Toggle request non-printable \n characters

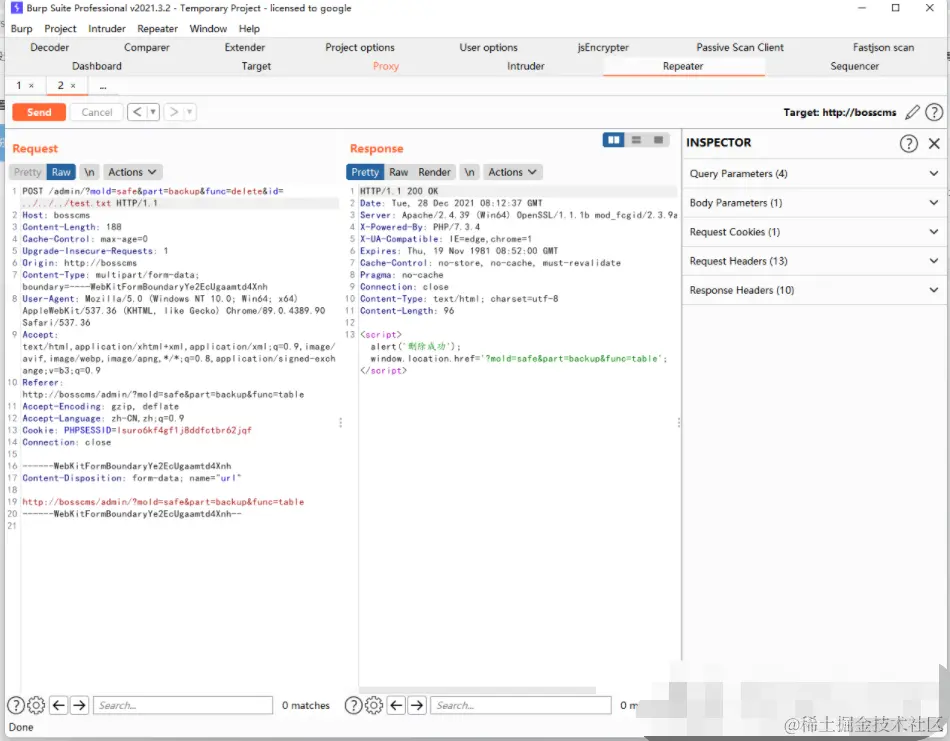pyautogui.click(x=89, y=172)
